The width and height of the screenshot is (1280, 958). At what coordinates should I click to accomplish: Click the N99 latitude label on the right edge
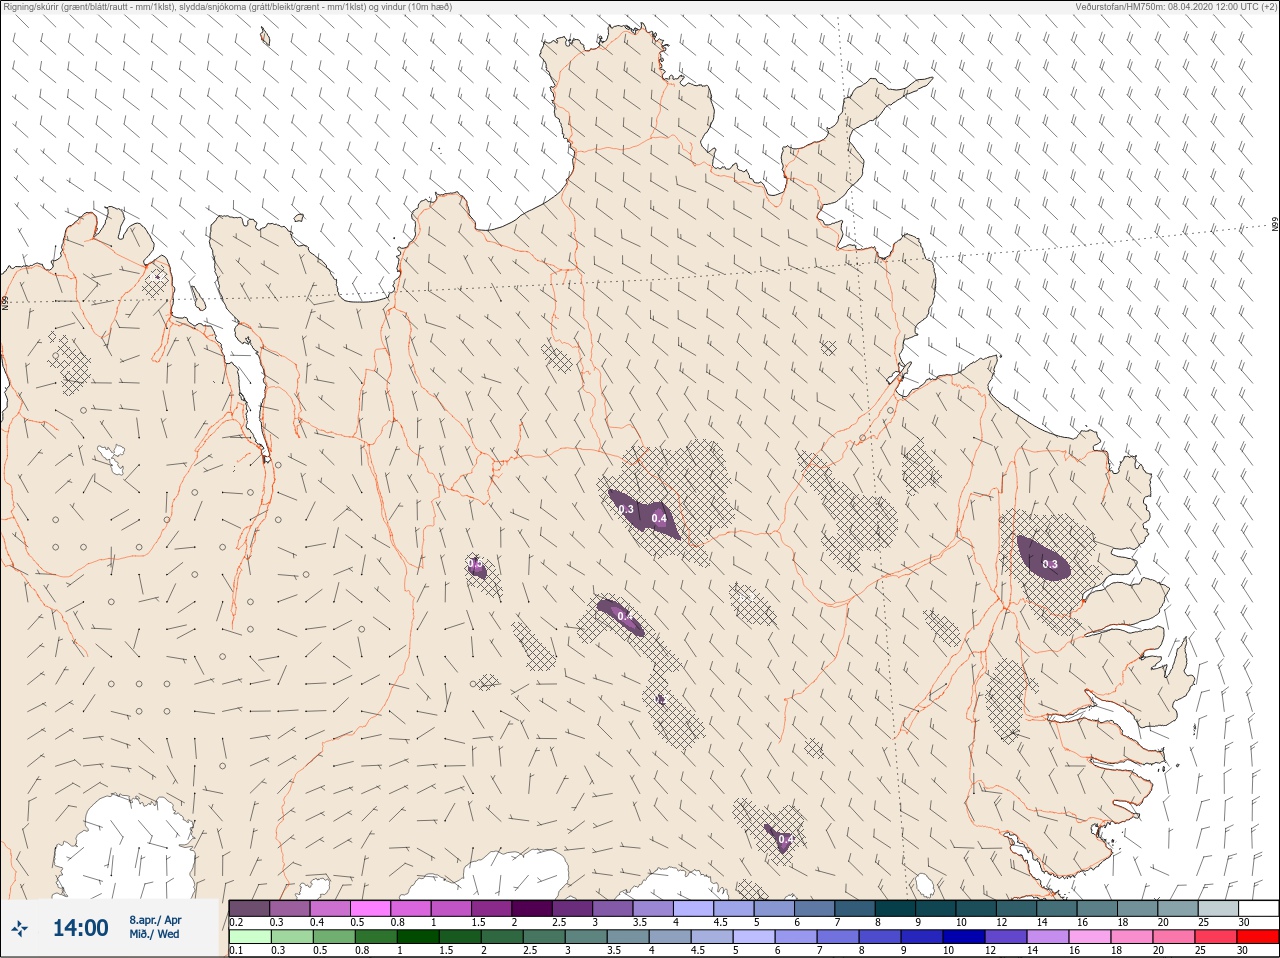1275,225
